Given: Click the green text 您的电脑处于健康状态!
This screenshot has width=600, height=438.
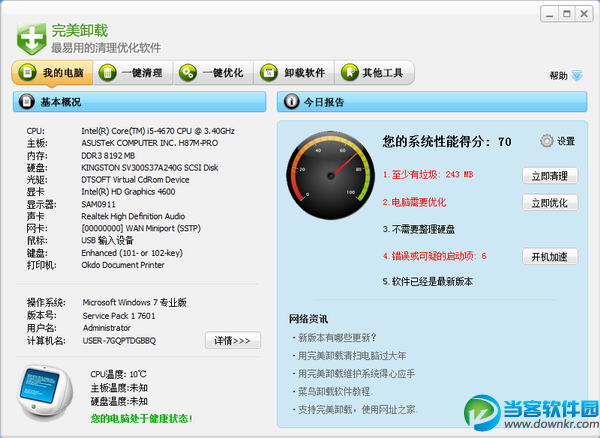Looking at the screenshot, I should [141, 418].
